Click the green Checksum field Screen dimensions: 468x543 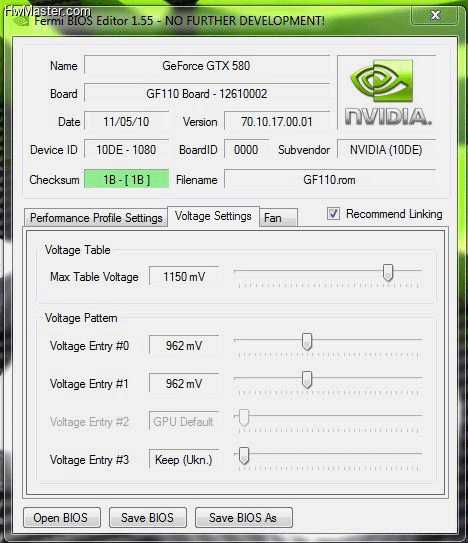[126, 179]
